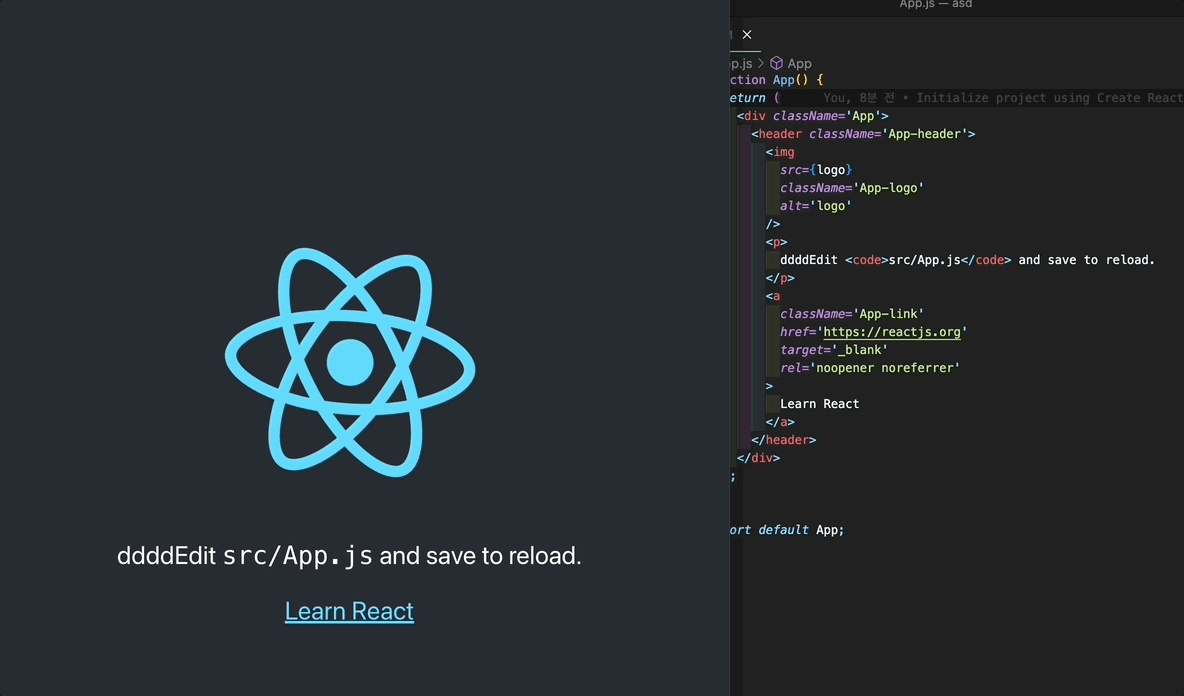
Task: Click the git blame annotation 'Initialize project using Create React'
Action: click(1050, 98)
